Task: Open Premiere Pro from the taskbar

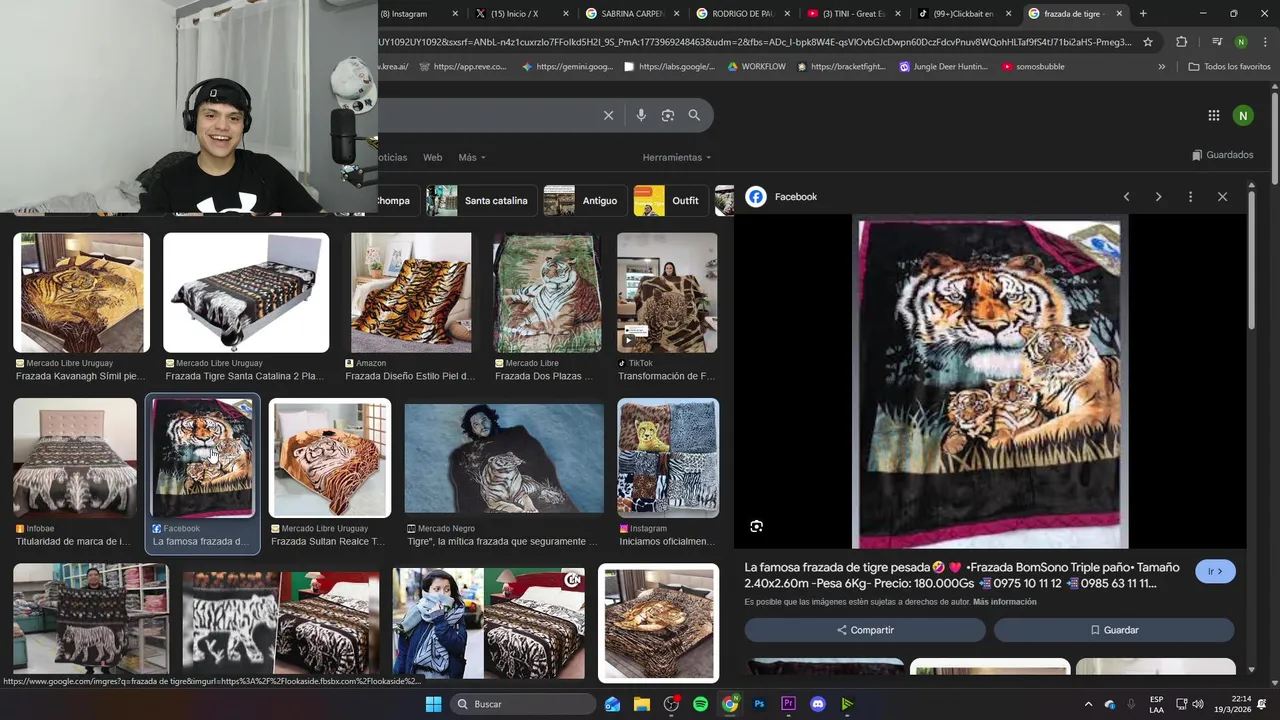Action: pyautogui.click(x=788, y=704)
